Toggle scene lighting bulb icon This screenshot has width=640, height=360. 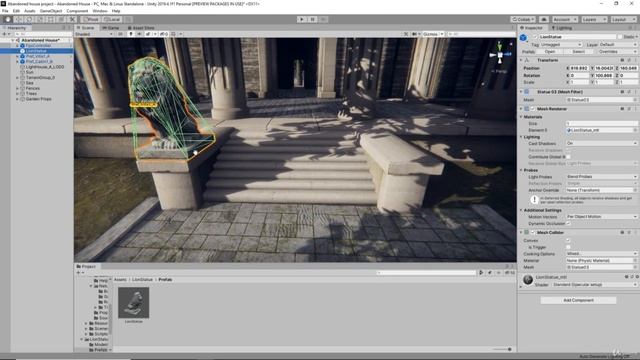pos(131,34)
